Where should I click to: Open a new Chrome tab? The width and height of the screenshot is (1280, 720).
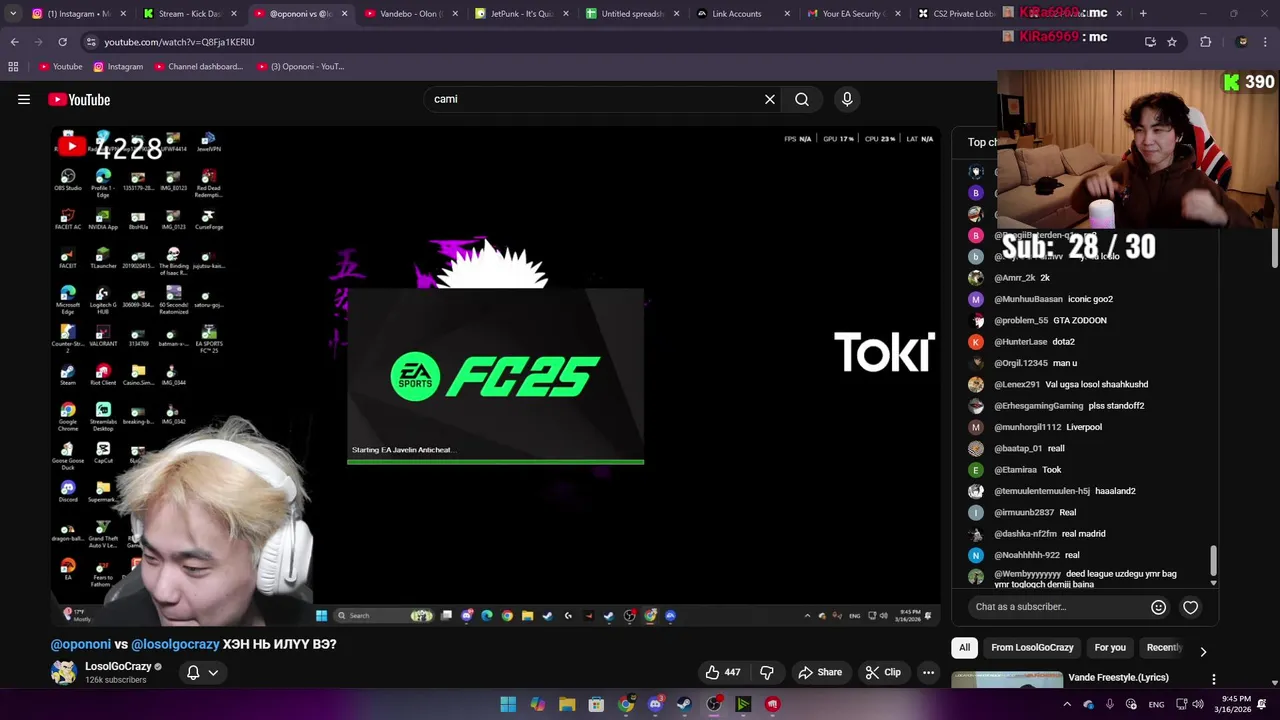[1143, 14]
